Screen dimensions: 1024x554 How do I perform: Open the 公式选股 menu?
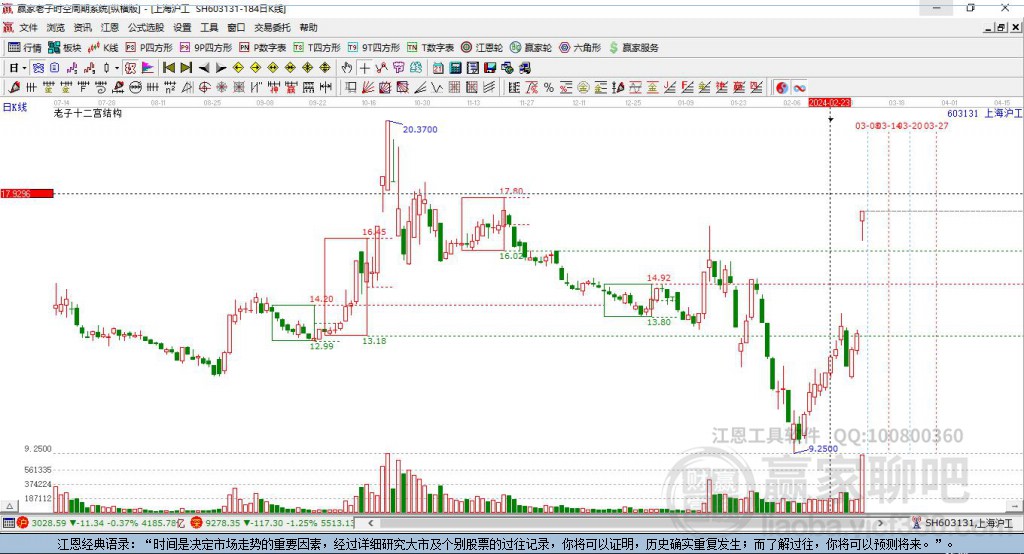pos(146,27)
